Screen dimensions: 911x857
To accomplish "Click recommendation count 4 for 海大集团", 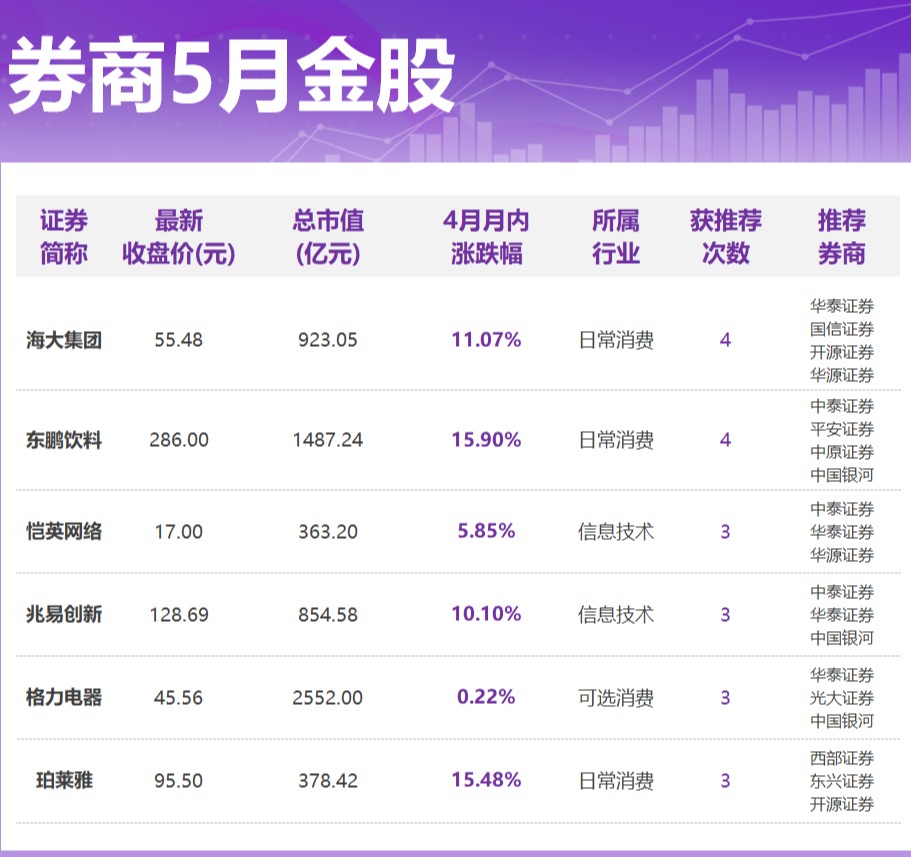I will [725, 340].
